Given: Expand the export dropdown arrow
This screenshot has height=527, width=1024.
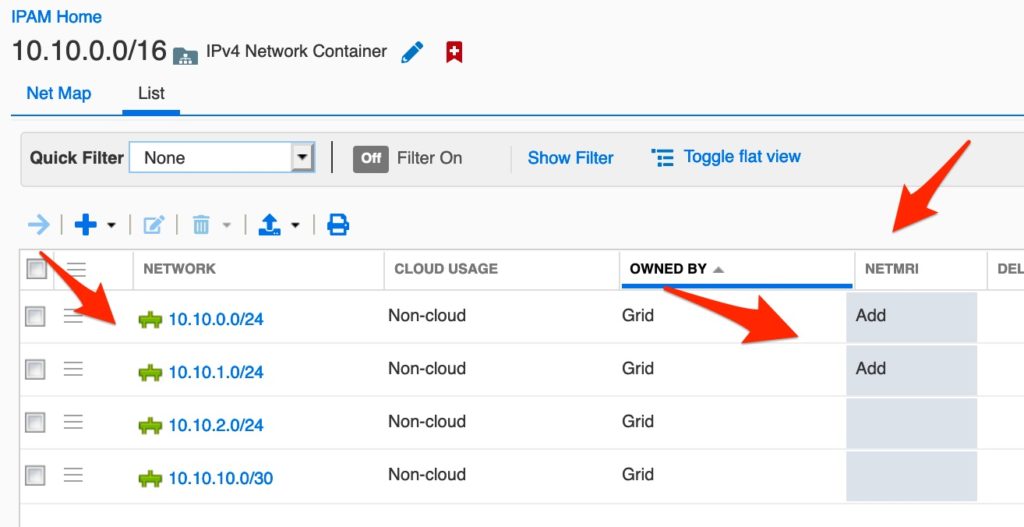Looking at the screenshot, I should [x=295, y=226].
